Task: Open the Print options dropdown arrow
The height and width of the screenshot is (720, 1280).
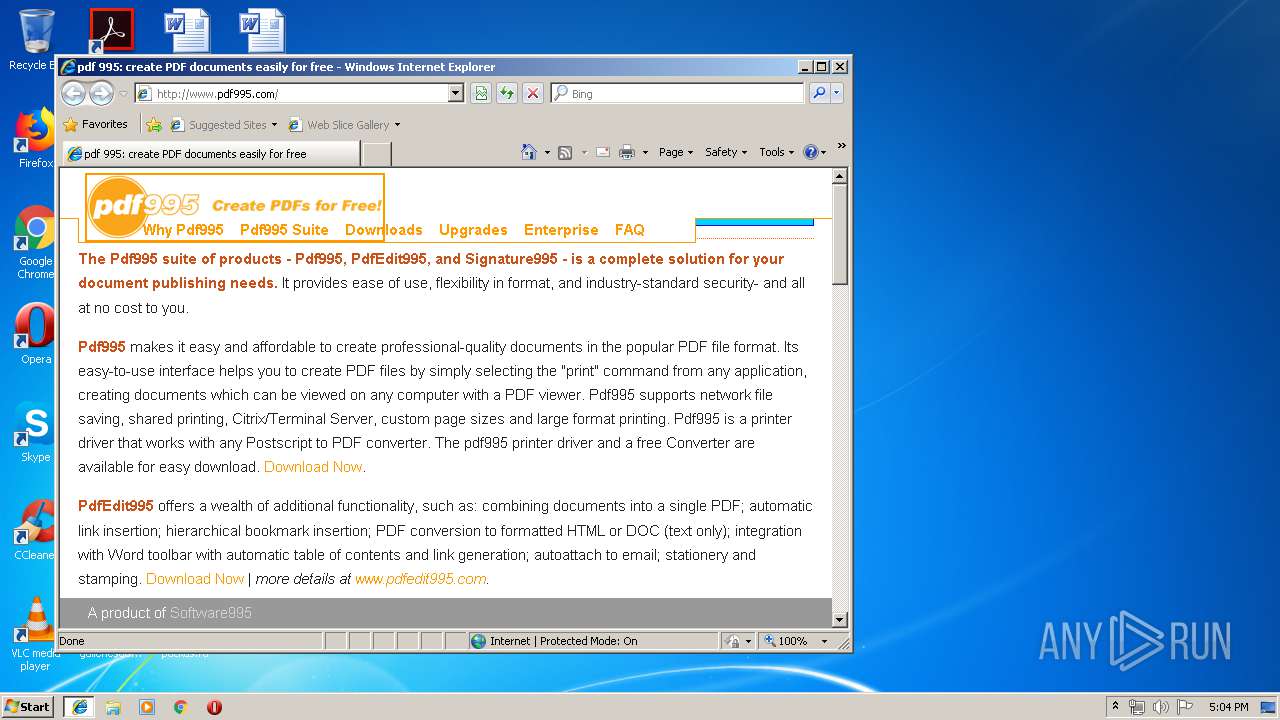Action: tap(645, 152)
